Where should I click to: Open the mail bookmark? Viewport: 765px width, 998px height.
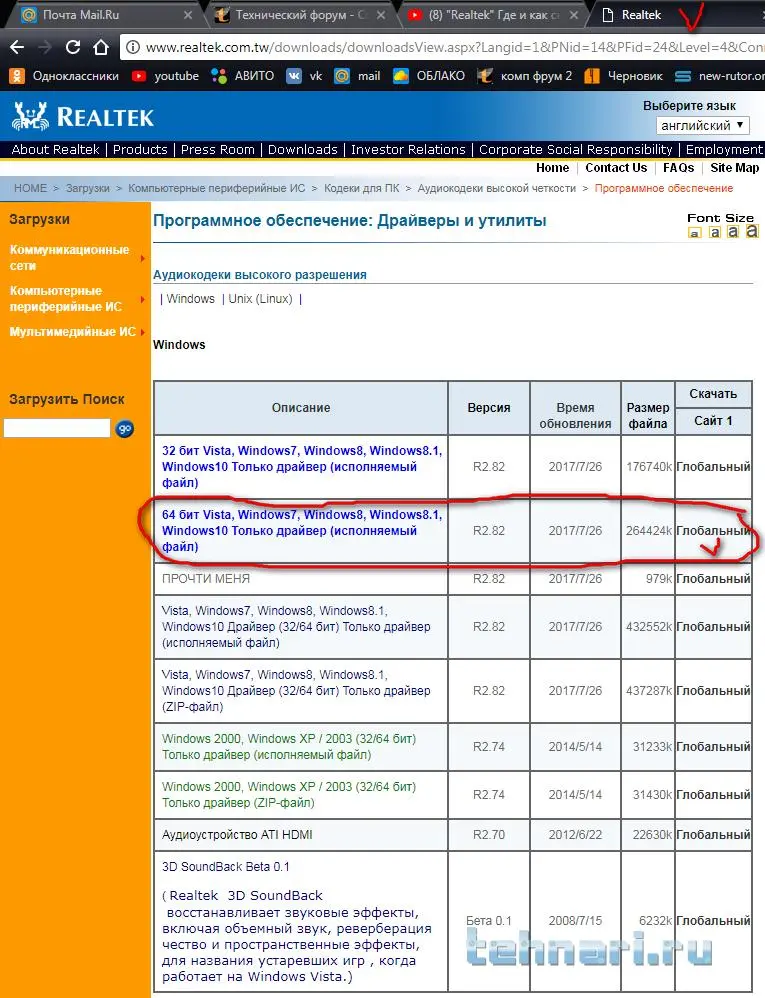[357, 76]
